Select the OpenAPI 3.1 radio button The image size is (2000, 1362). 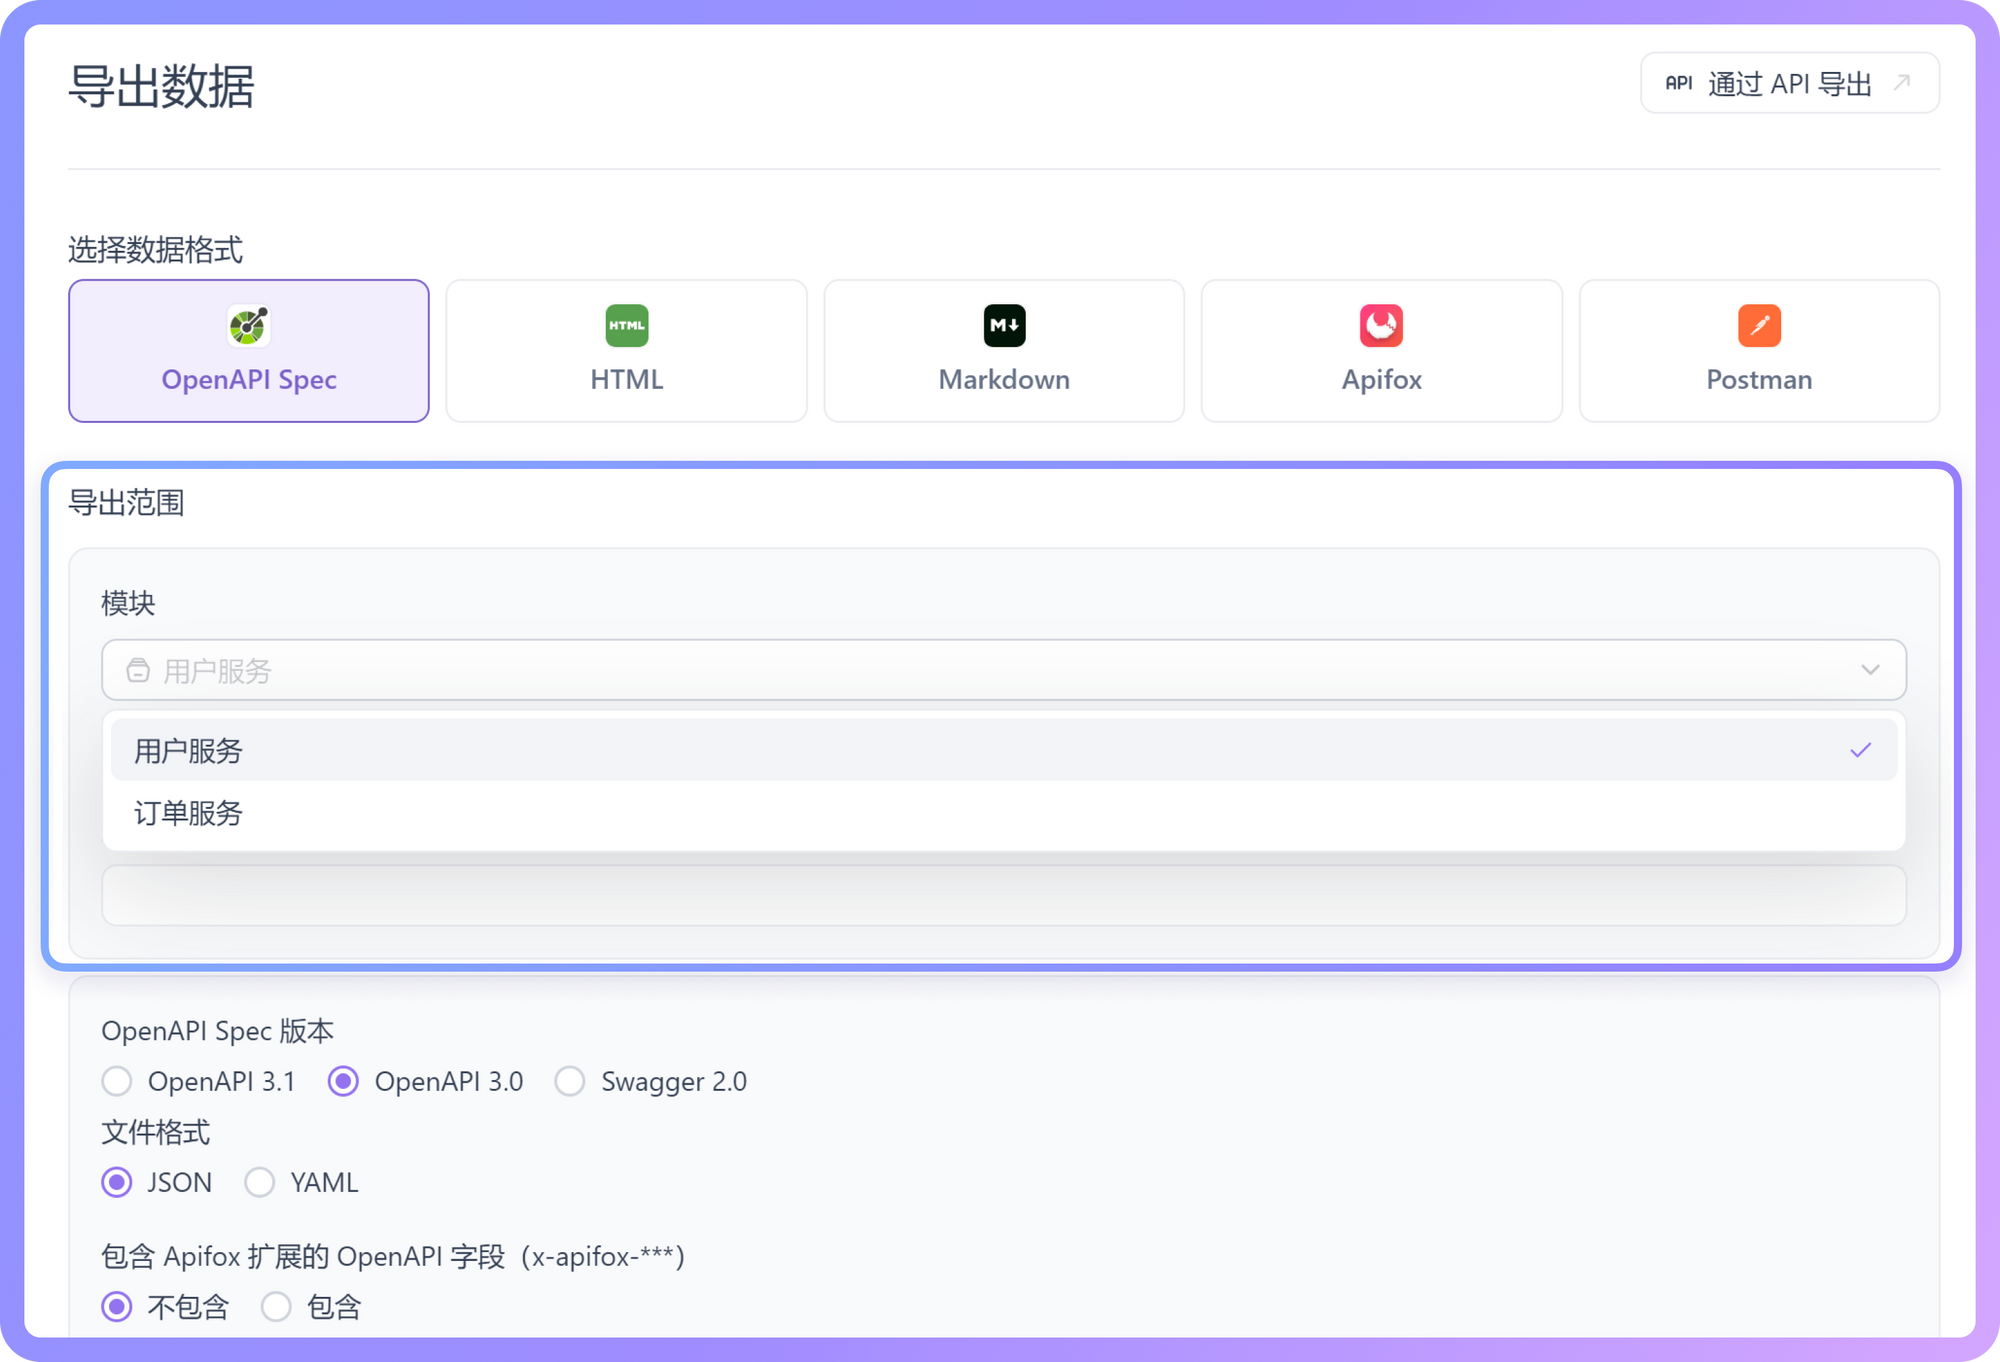click(117, 1081)
